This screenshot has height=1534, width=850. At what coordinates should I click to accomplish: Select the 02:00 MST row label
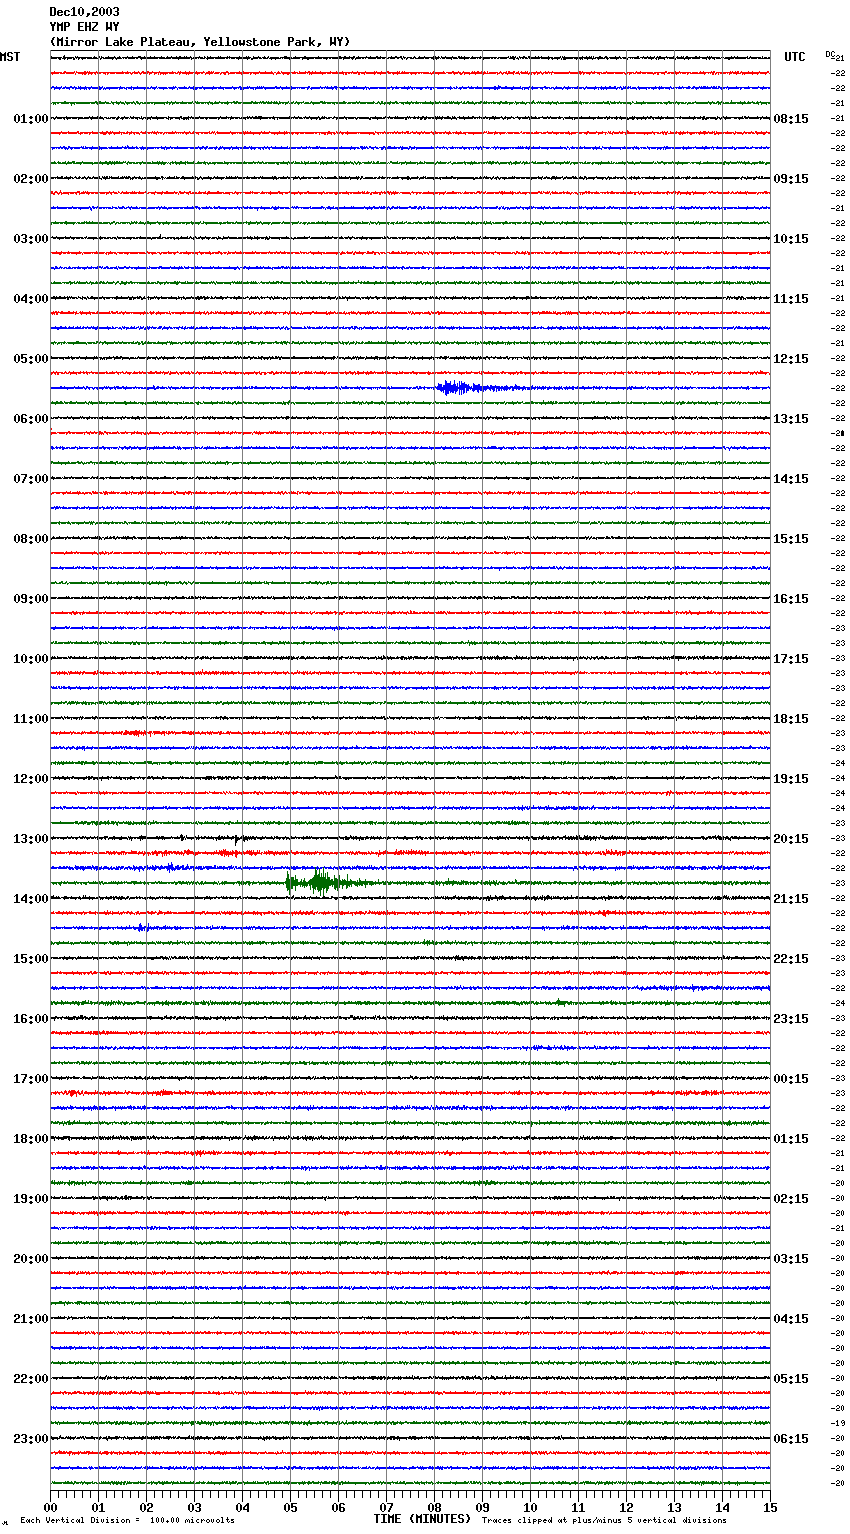click(x=31, y=179)
